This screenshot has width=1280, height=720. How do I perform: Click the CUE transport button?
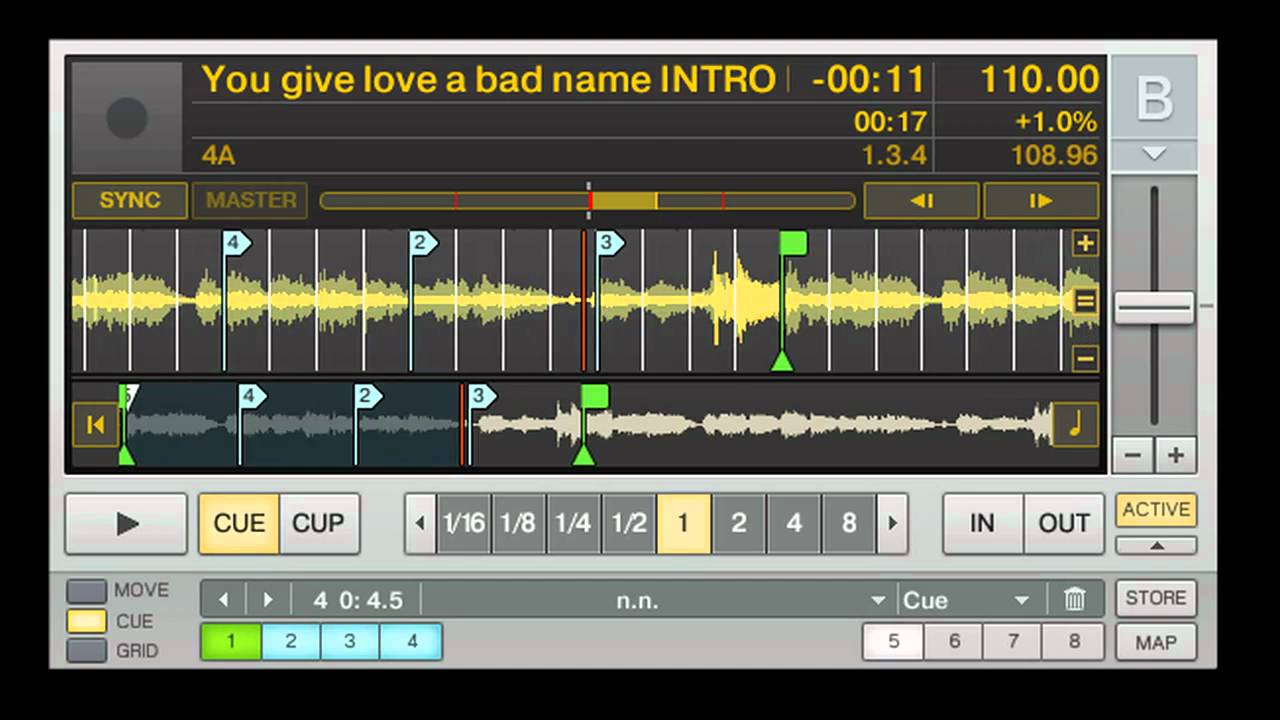coord(239,523)
